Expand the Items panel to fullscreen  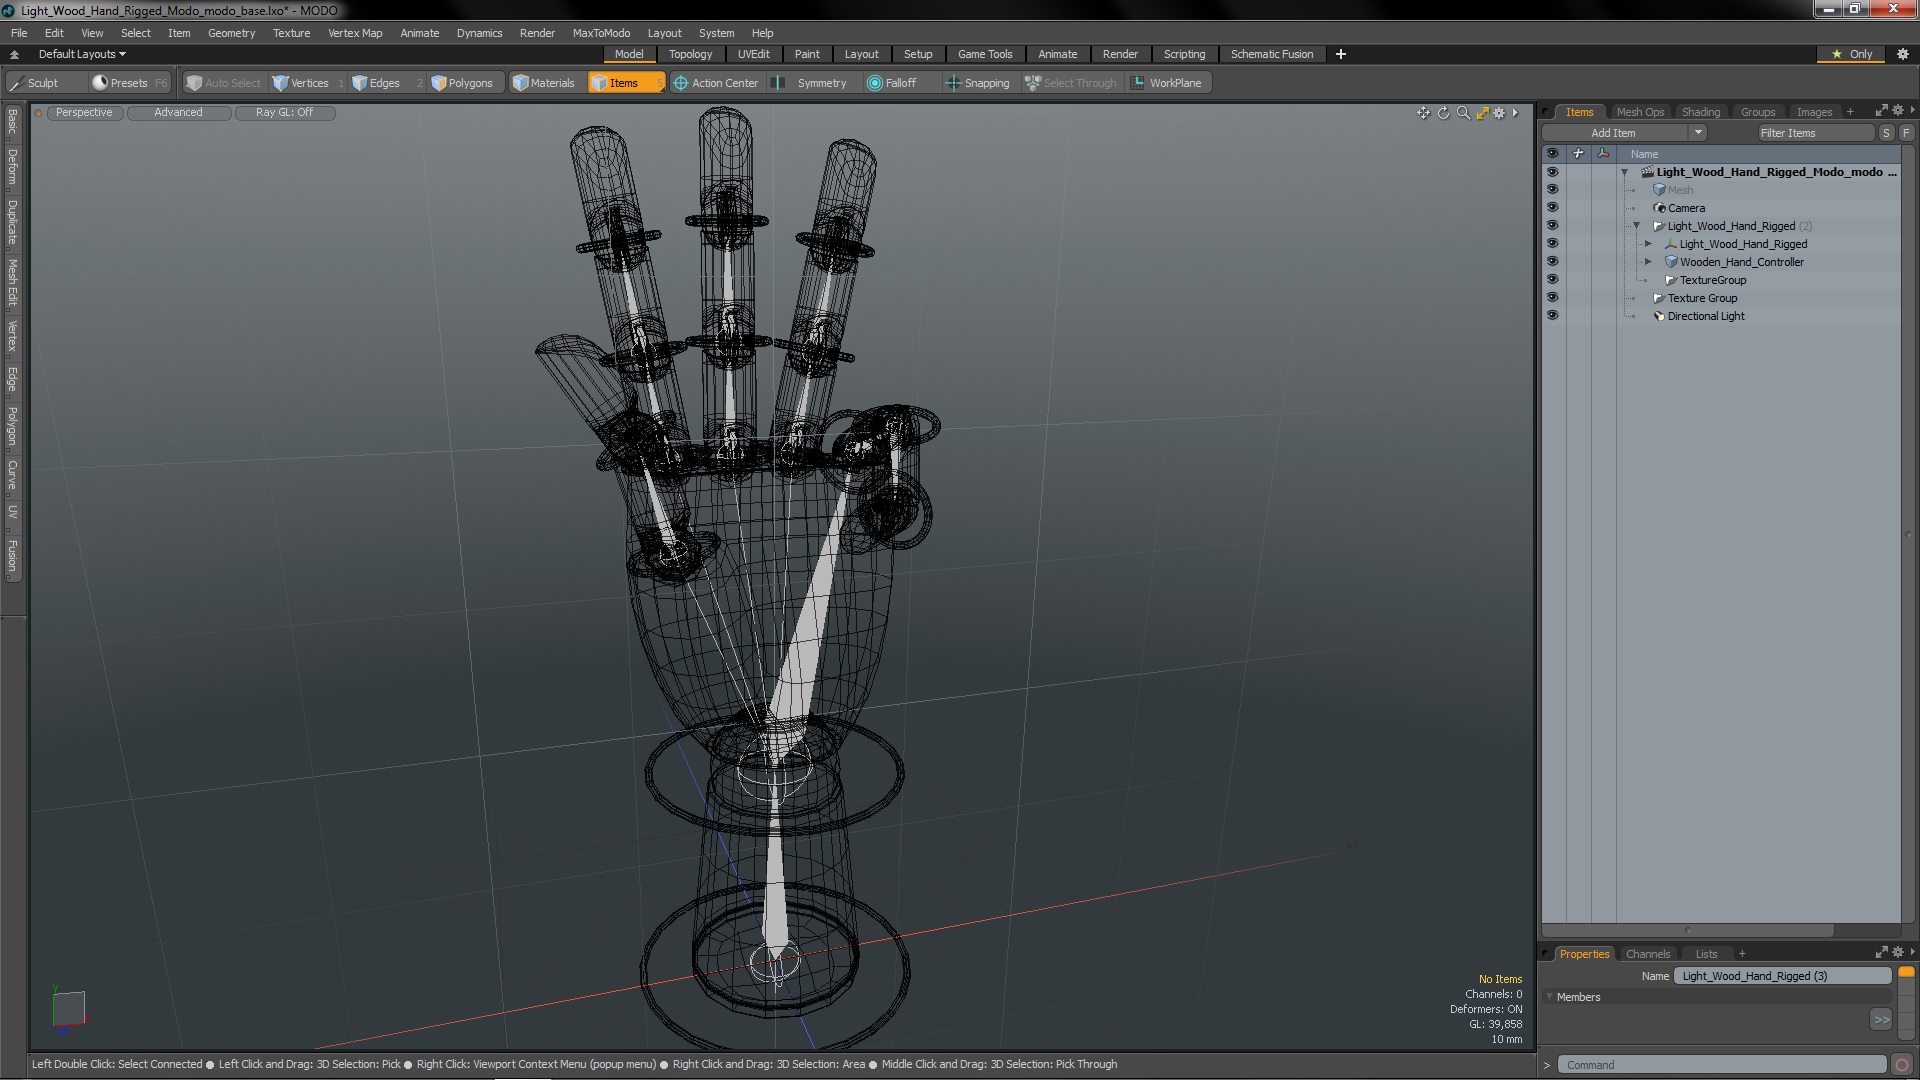(x=1881, y=111)
